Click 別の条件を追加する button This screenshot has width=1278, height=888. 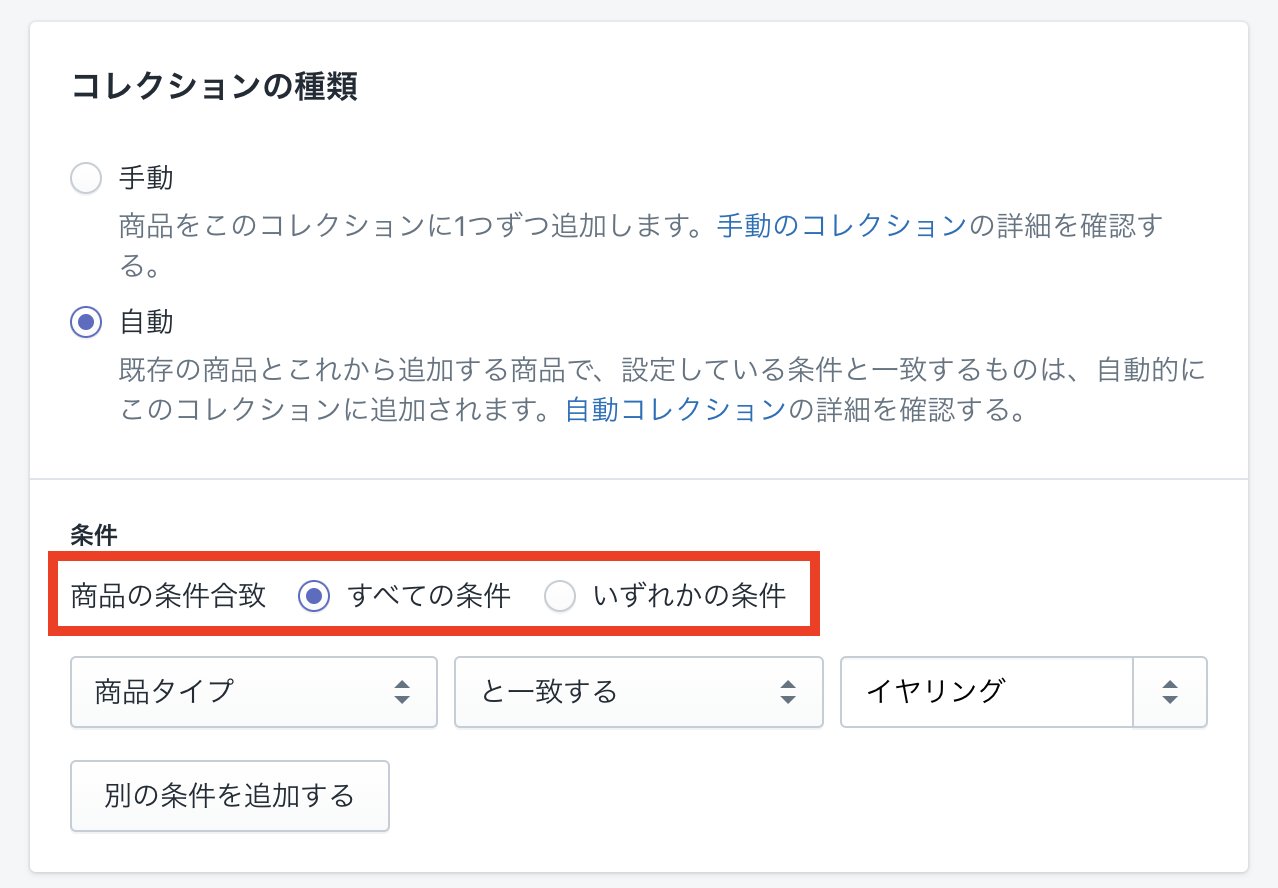point(230,796)
